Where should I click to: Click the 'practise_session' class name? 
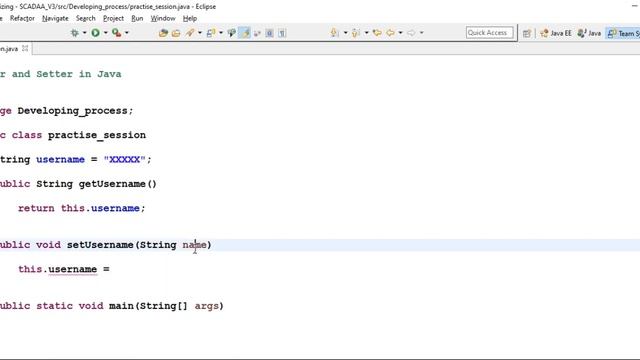(97, 135)
